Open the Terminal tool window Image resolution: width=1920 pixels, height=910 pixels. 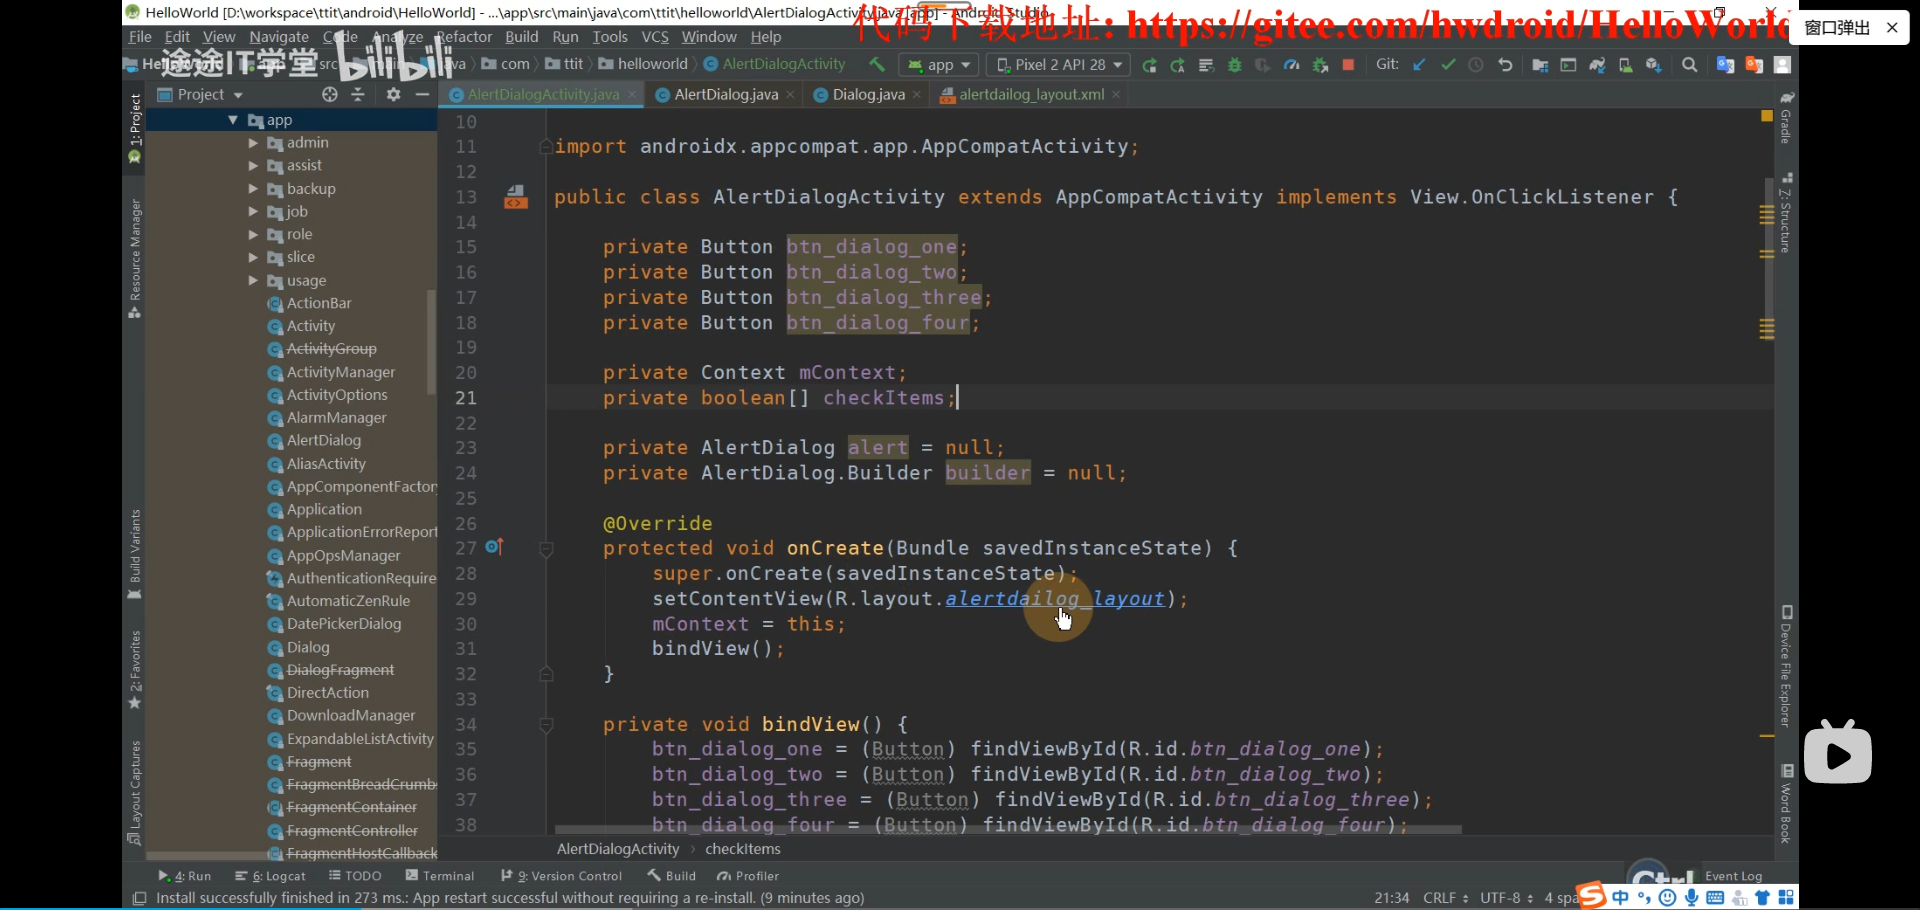point(440,876)
